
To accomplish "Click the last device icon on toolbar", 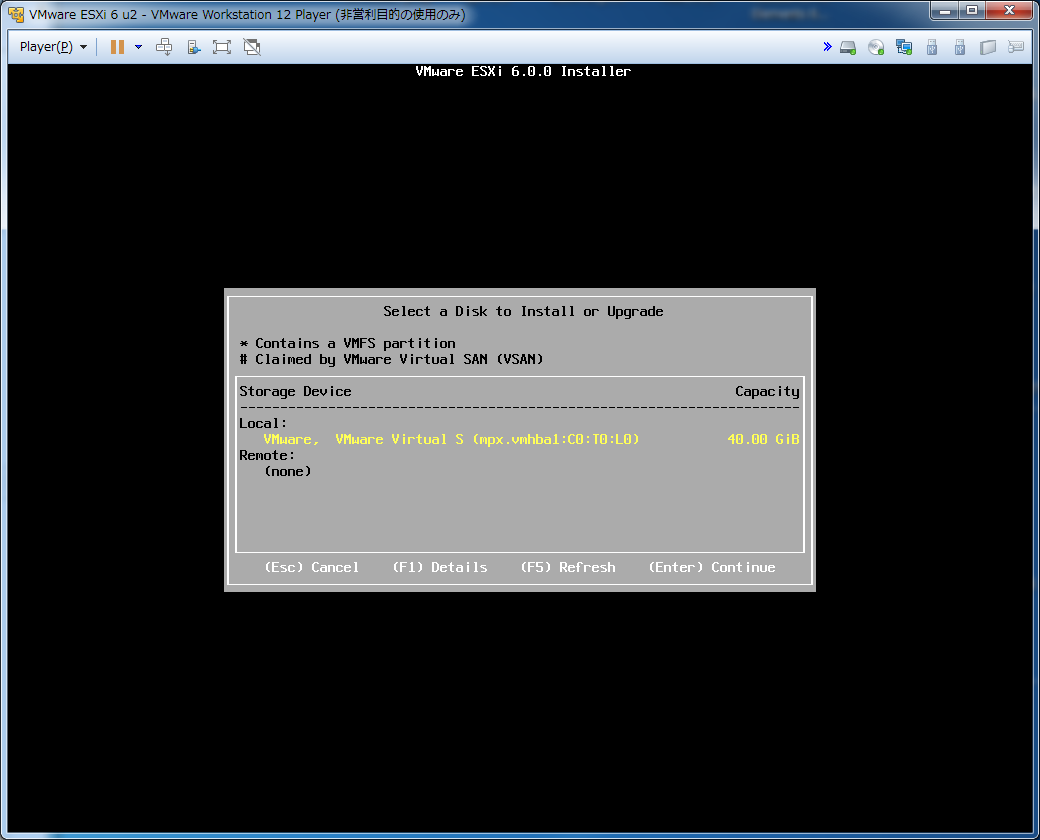I will 1015,47.
